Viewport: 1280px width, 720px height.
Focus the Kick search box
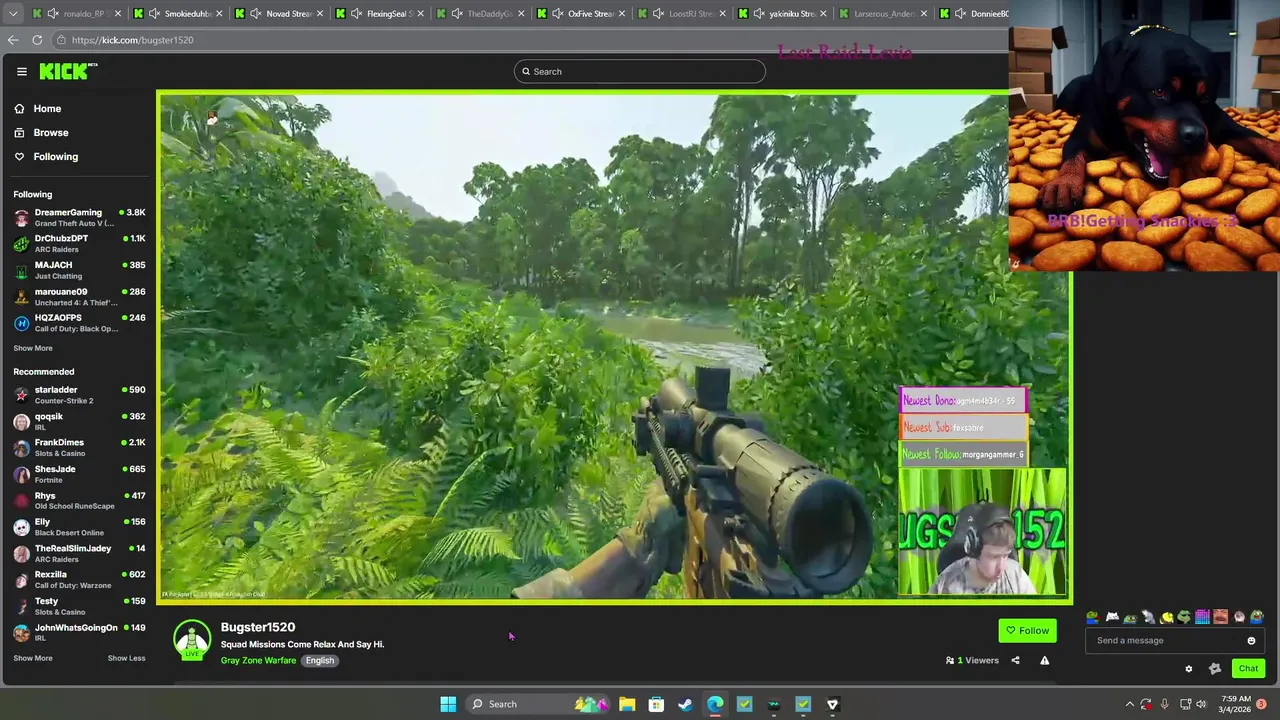640,71
